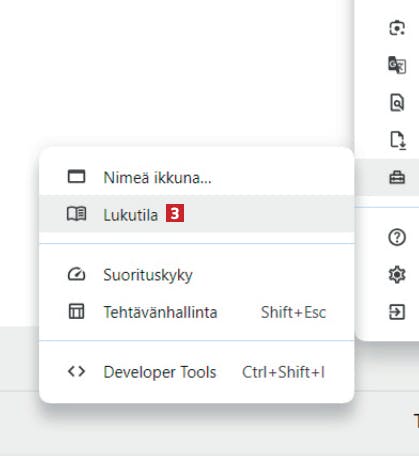Click the window icon beside Nimeä ikkuna
The image size is (419, 456).
click(x=76, y=177)
